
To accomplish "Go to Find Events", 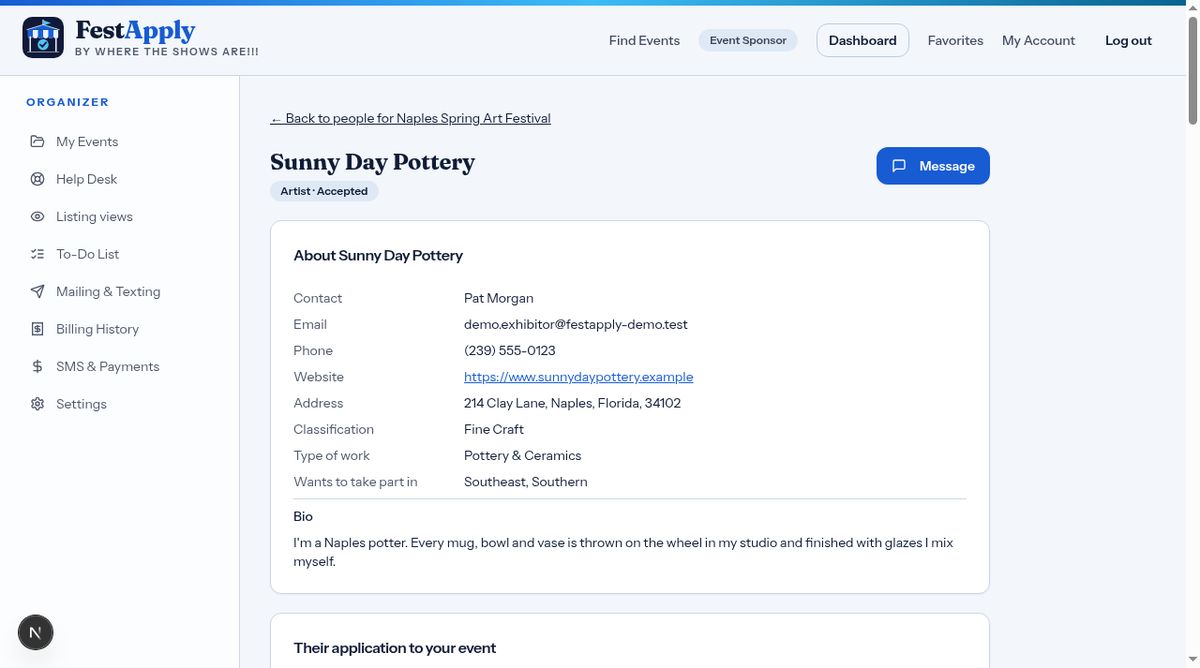I will 644,40.
